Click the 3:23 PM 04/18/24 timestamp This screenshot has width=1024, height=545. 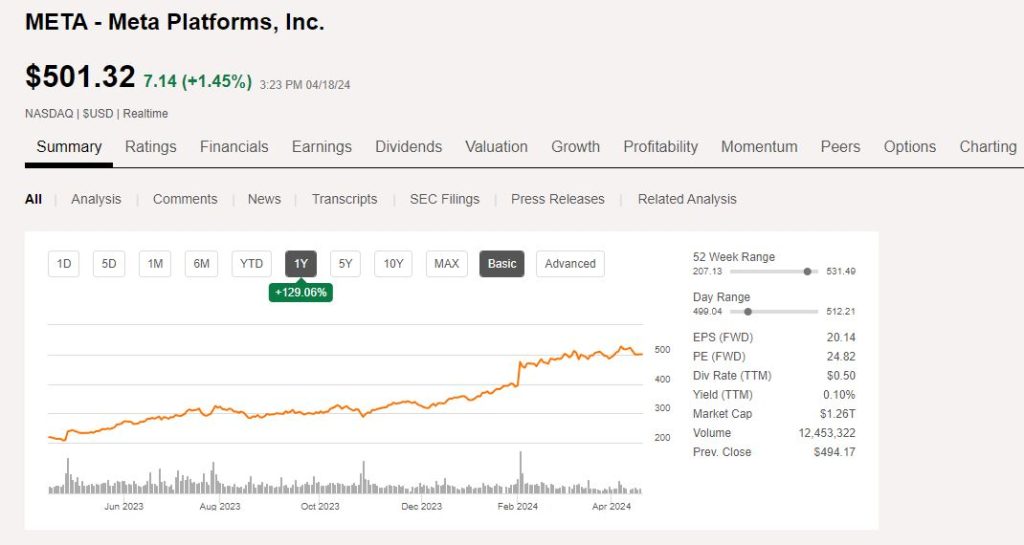point(305,85)
